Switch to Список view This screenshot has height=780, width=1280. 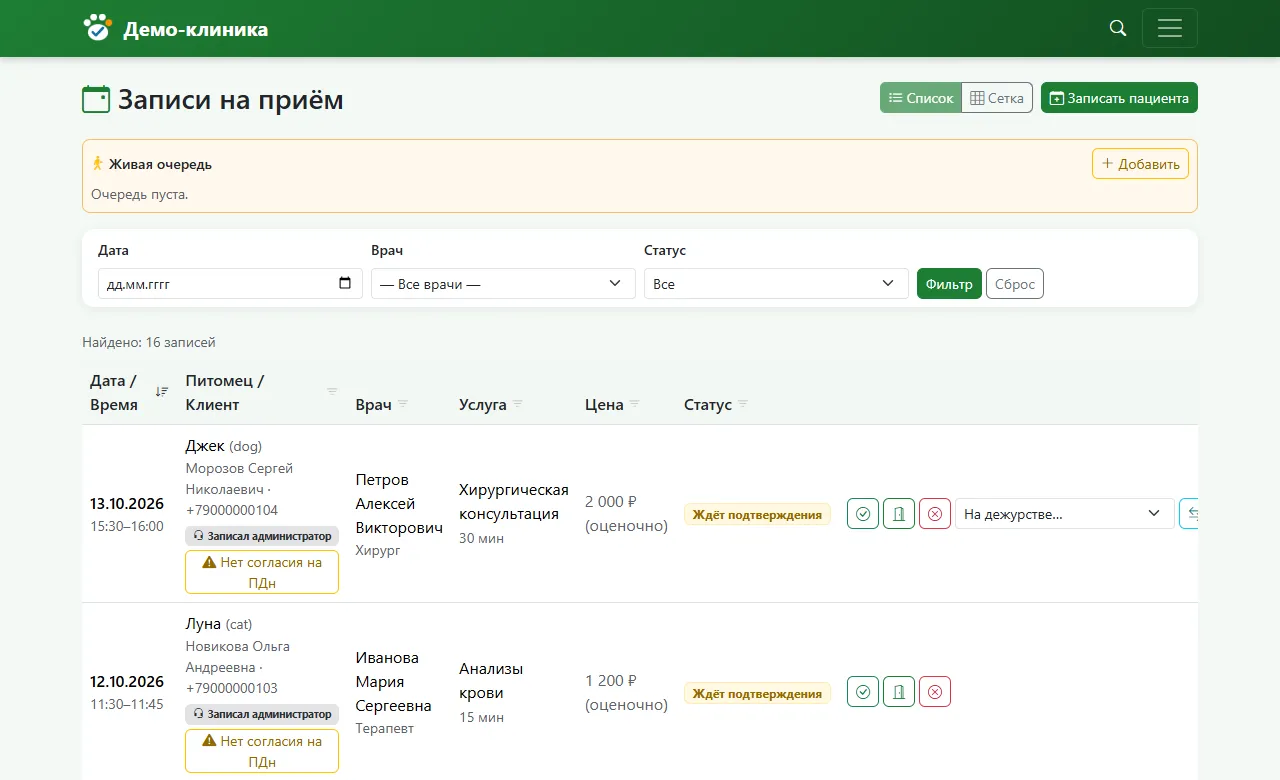[x=921, y=98]
